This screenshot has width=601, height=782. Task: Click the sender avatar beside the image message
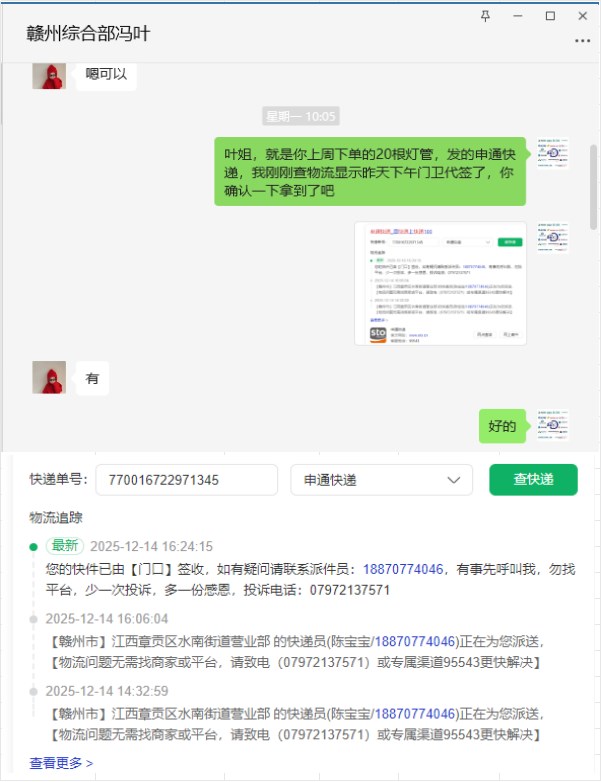[x=553, y=237]
